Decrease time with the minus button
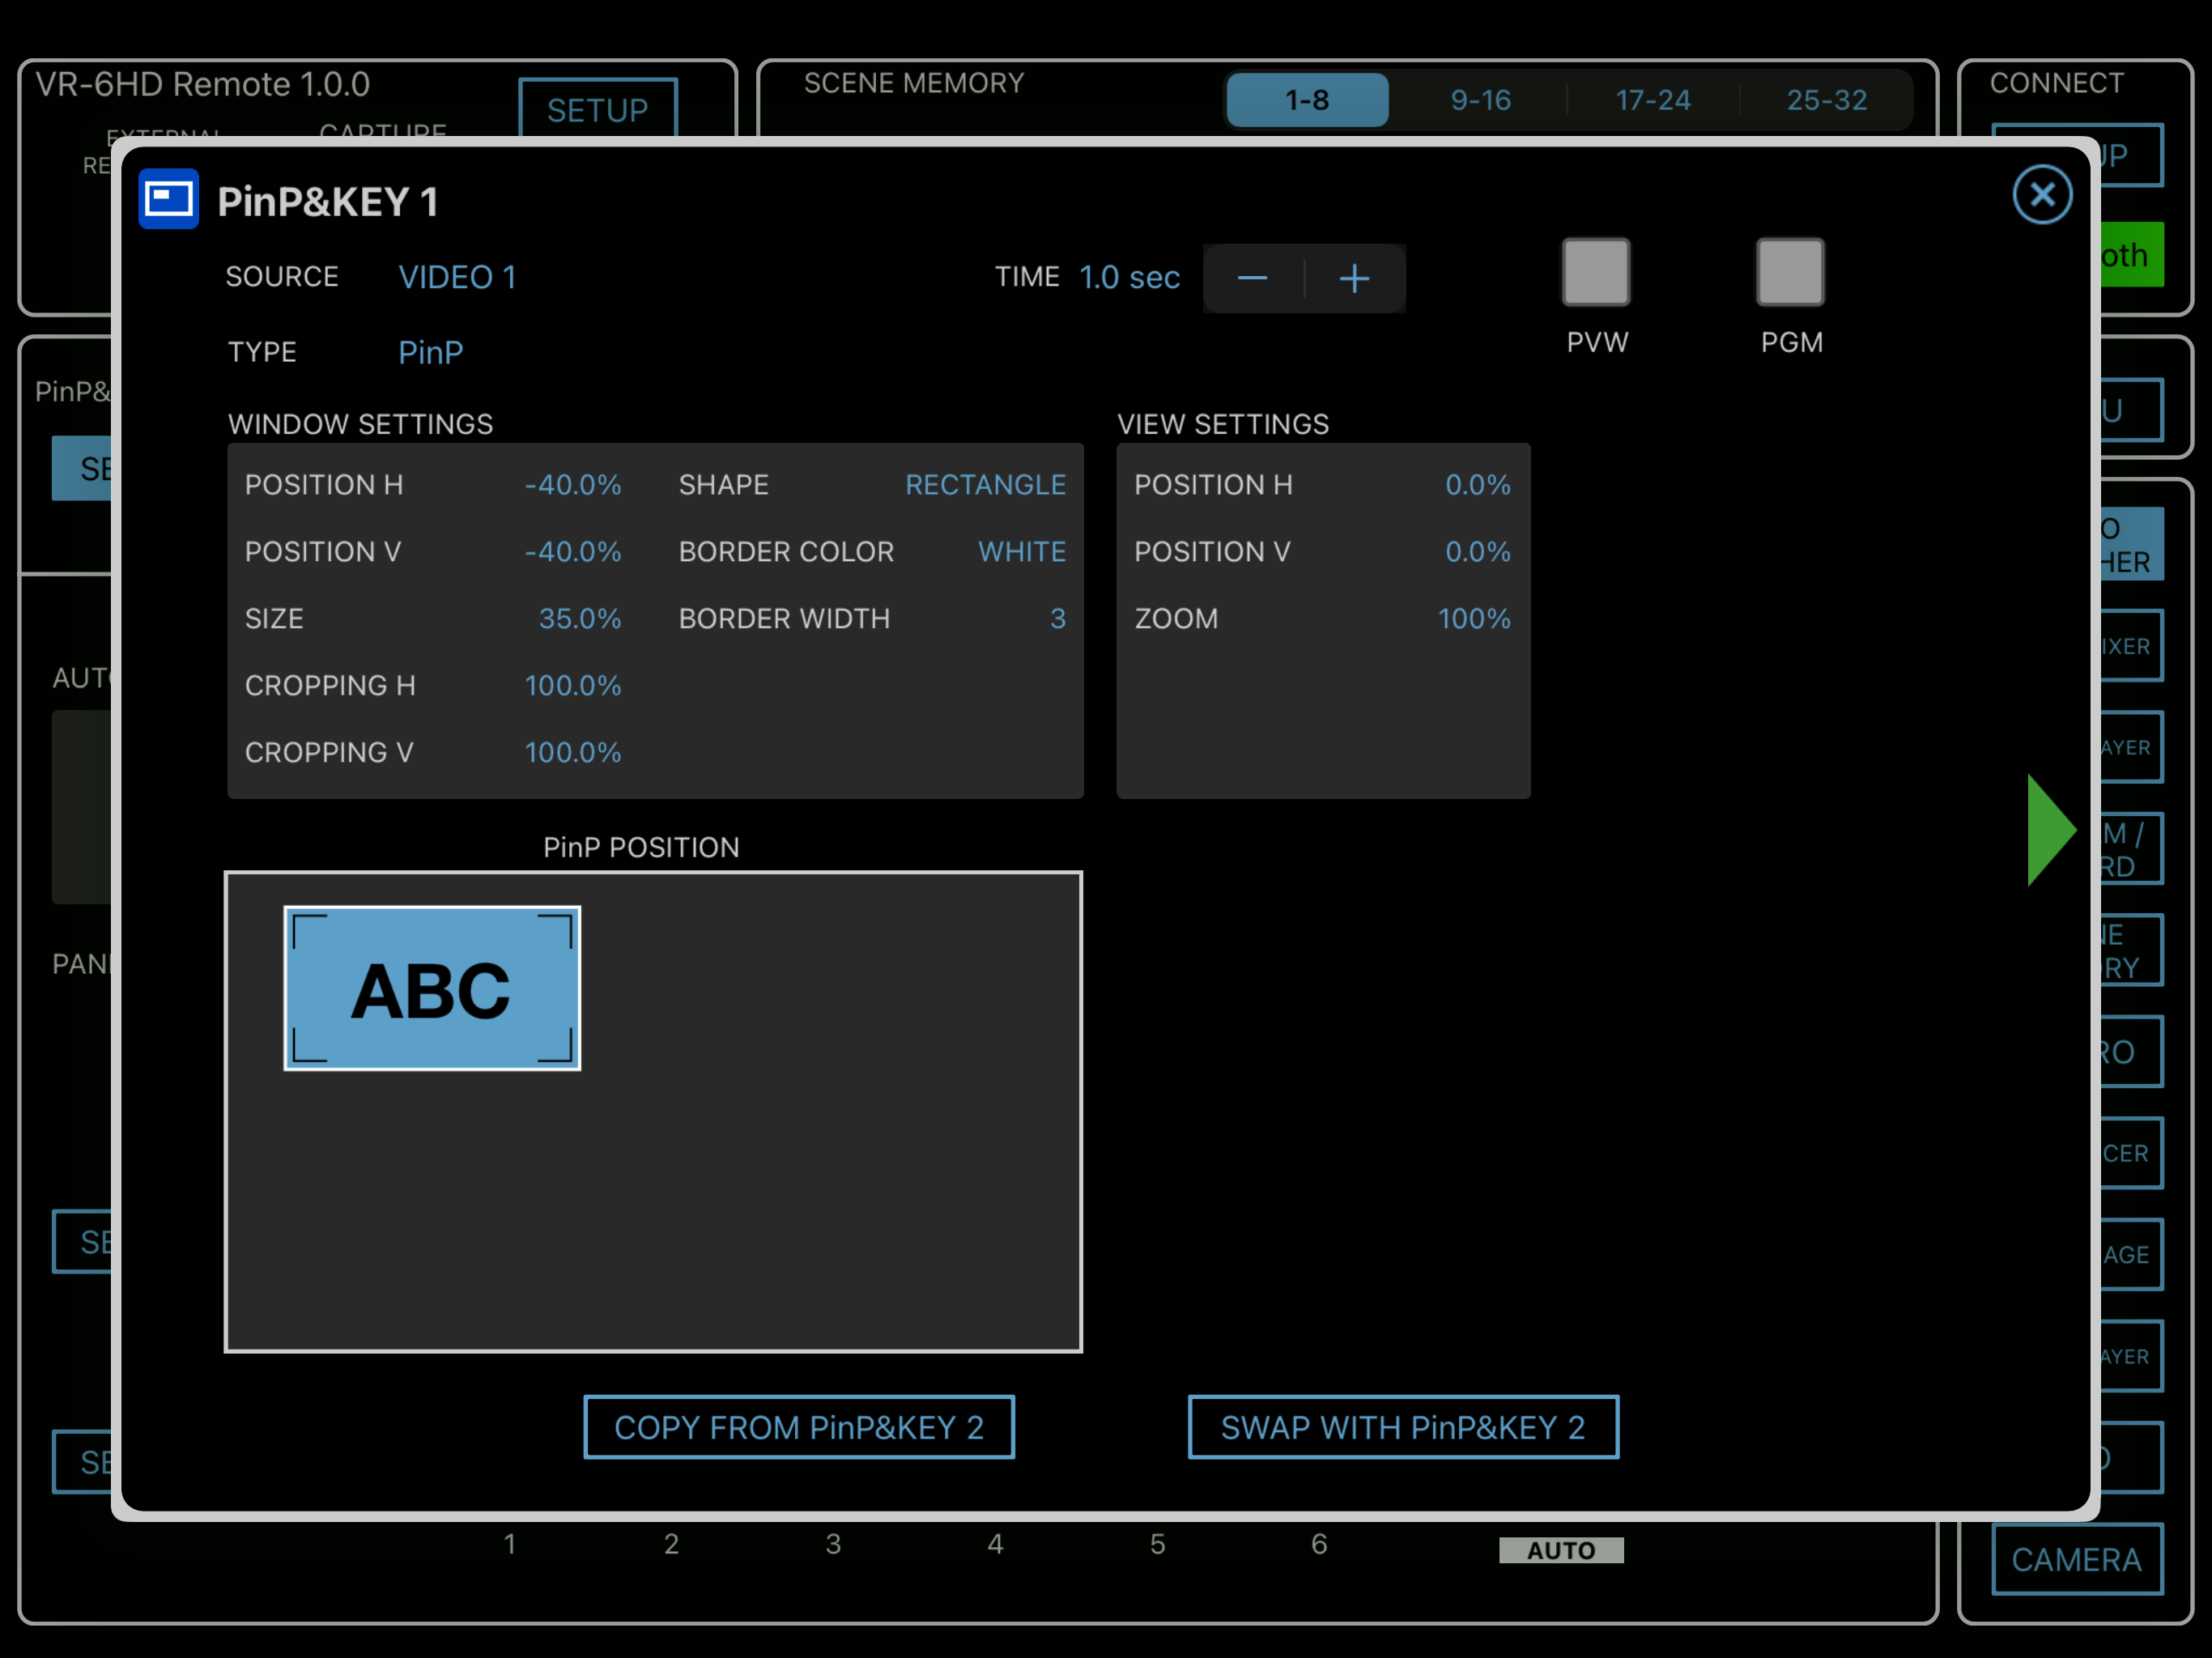This screenshot has height=1658, width=2212. (1253, 278)
